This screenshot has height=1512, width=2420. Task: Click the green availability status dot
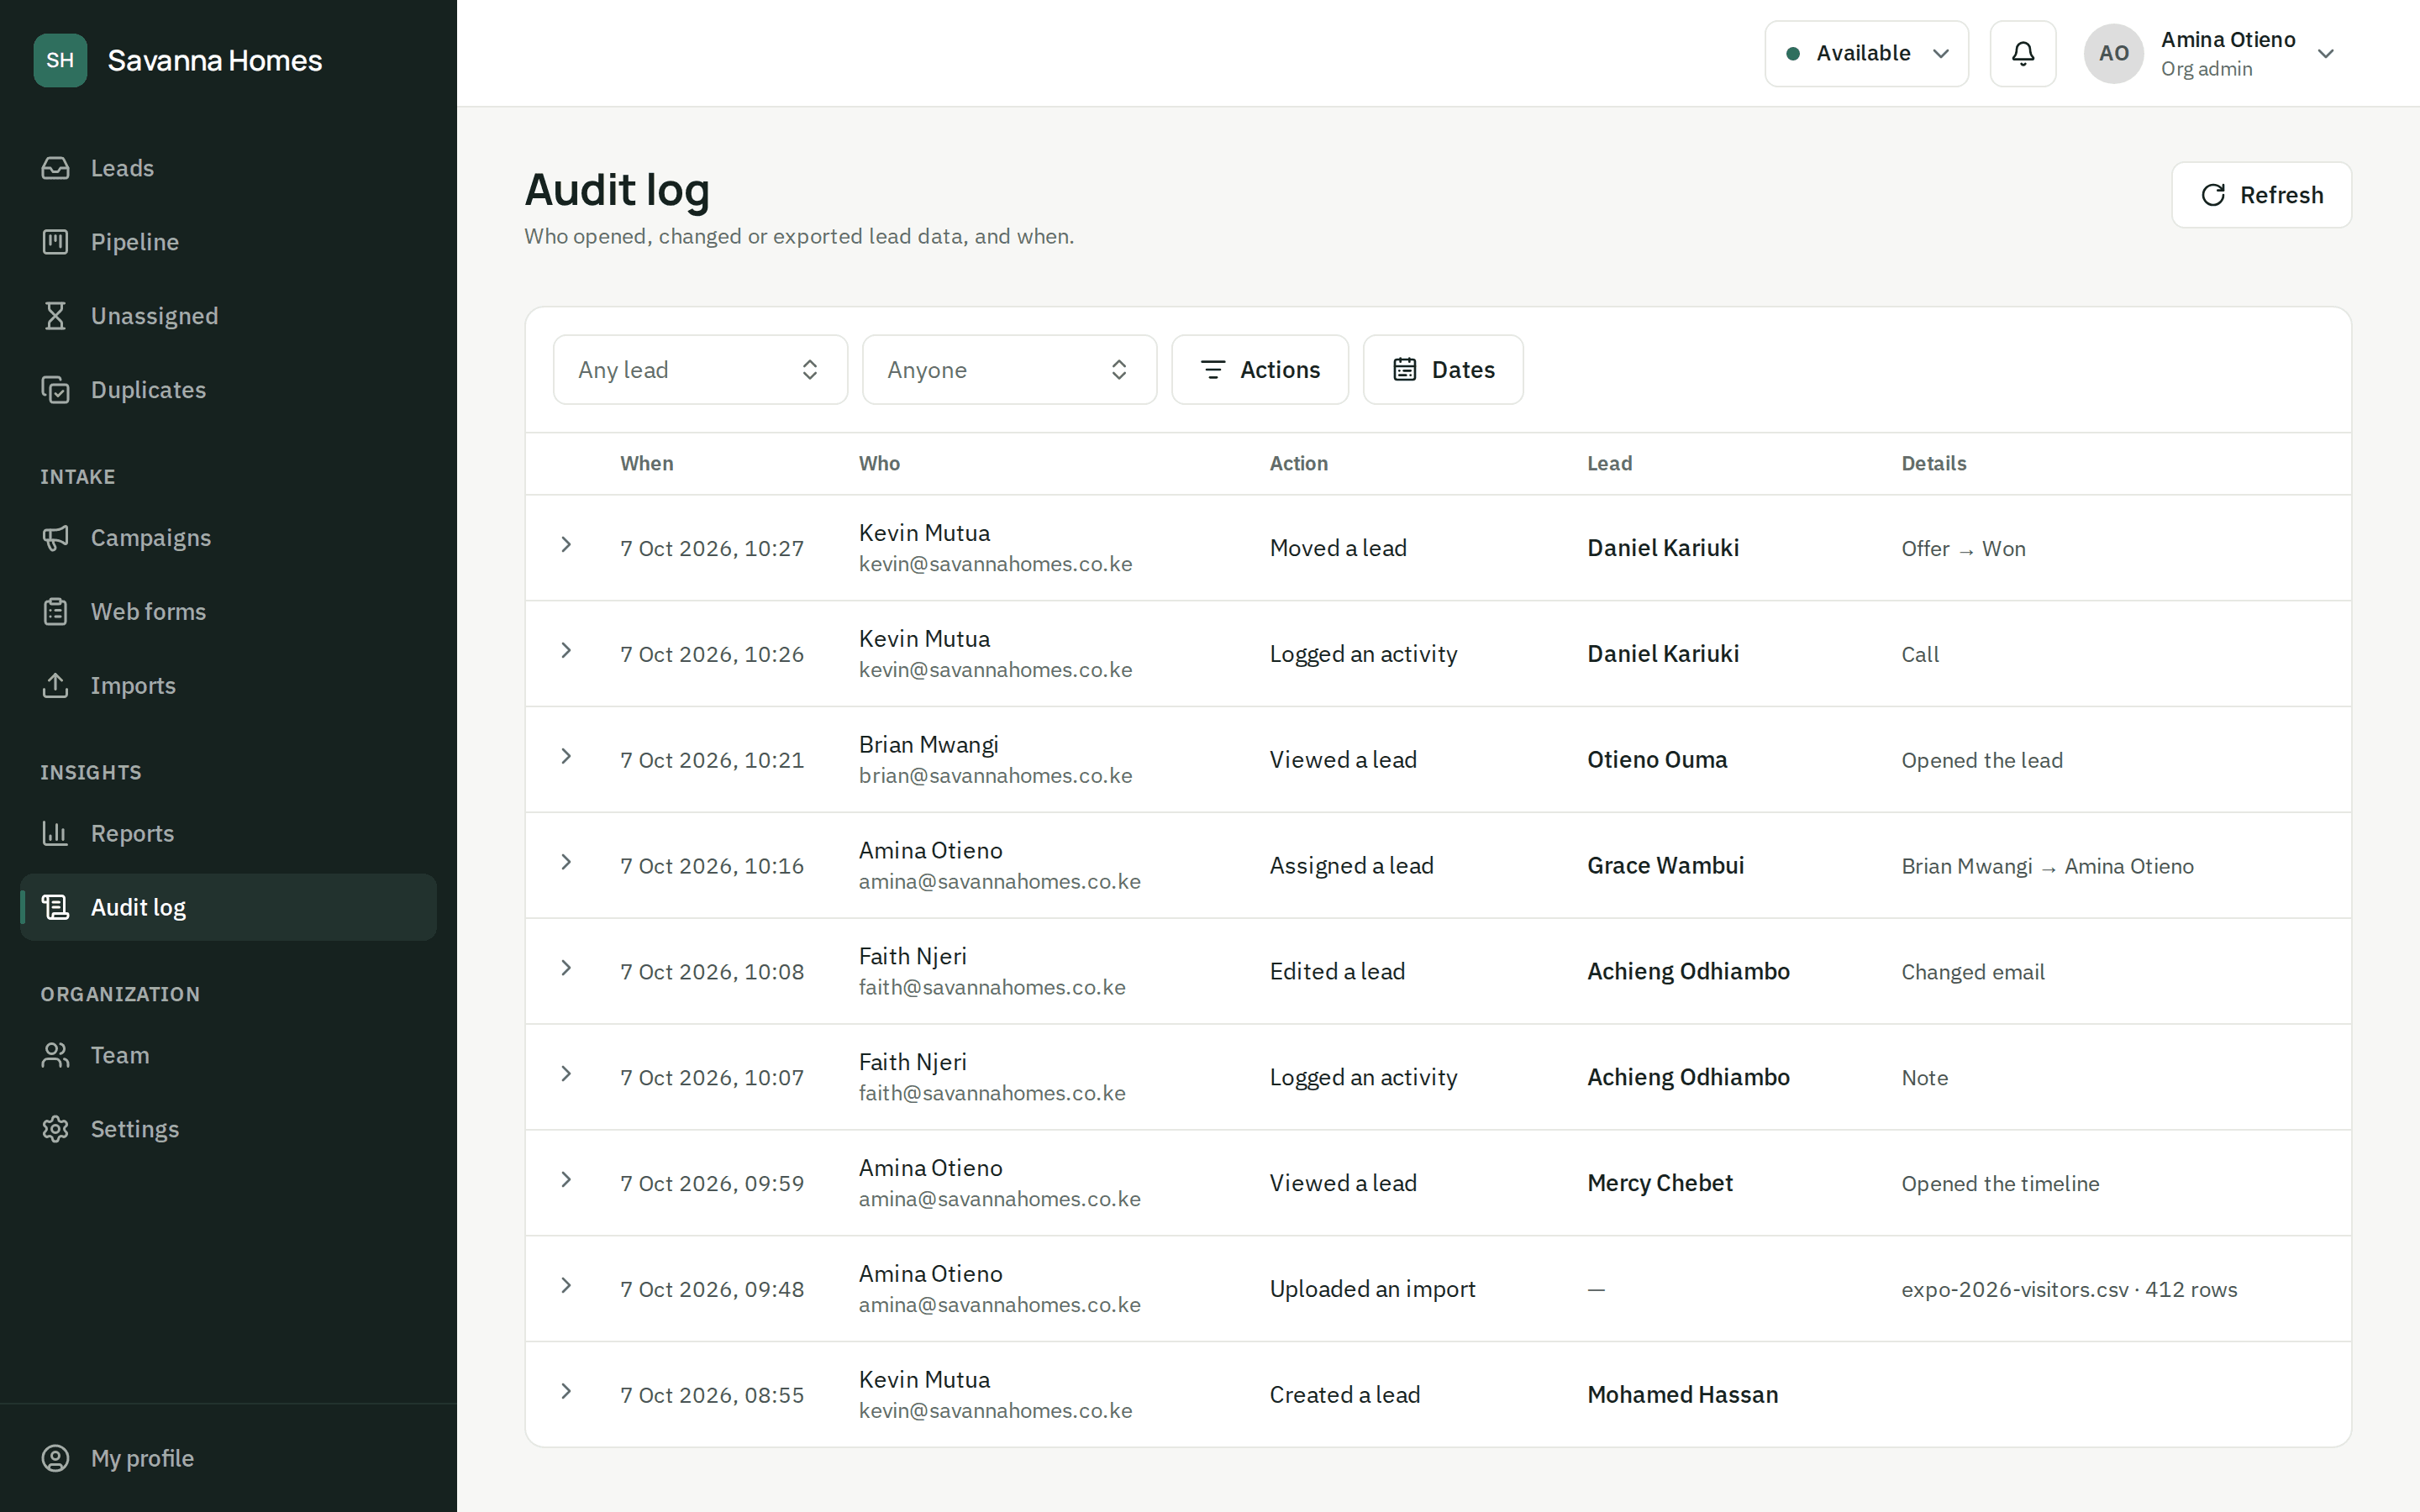(x=1794, y=54)
